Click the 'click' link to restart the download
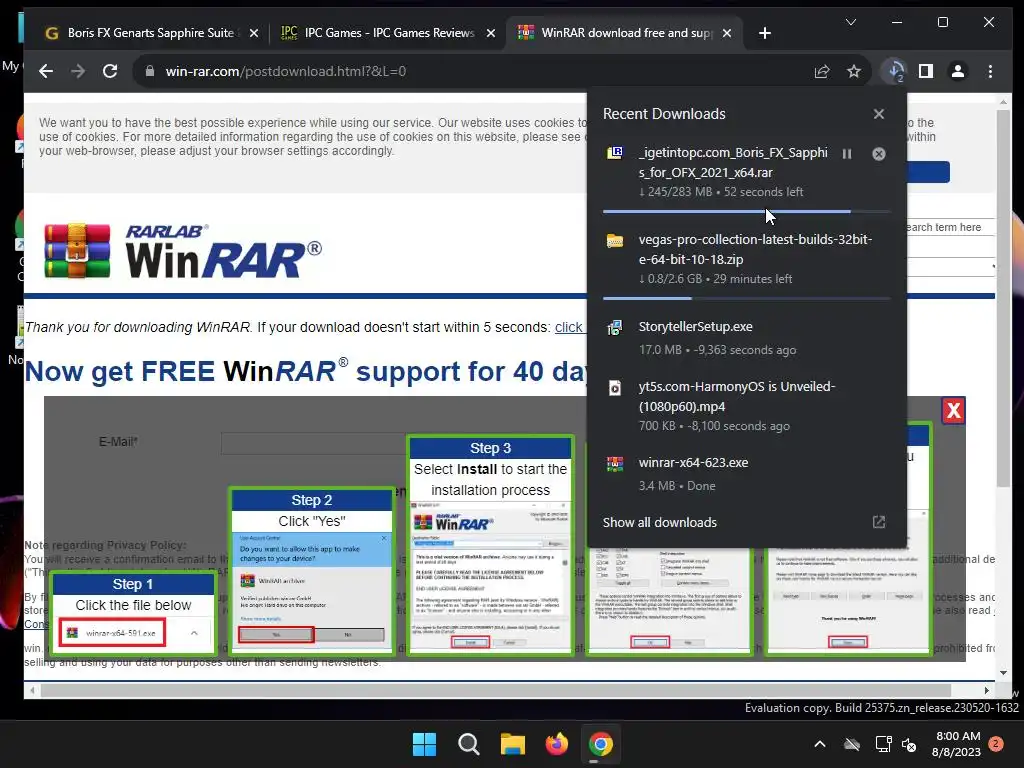 click(x=569, y=327)
